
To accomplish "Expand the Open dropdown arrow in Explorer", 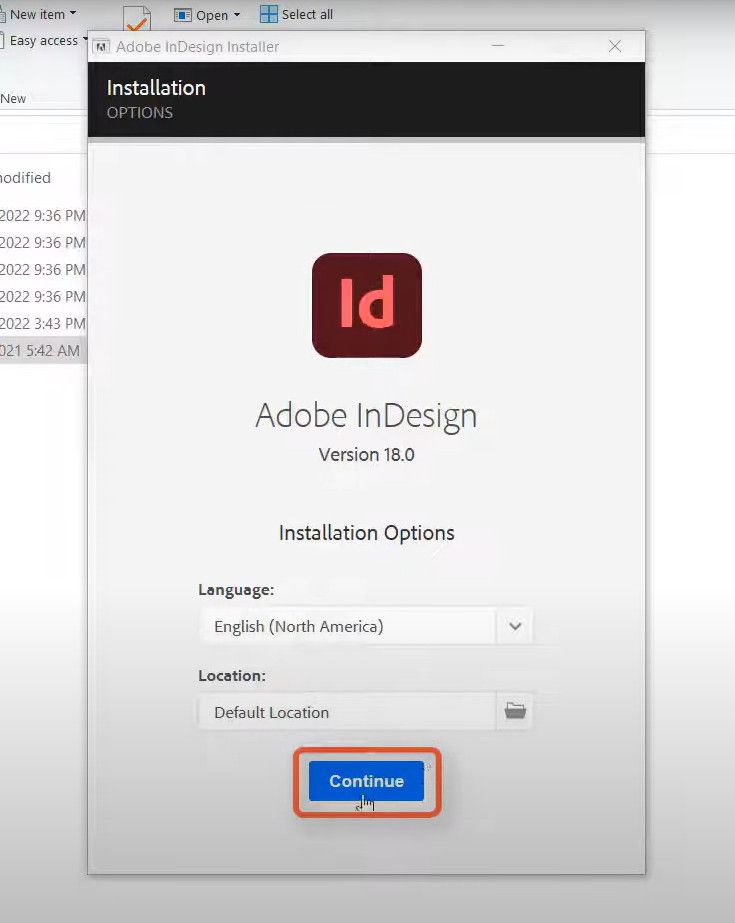I will (237, 15).
